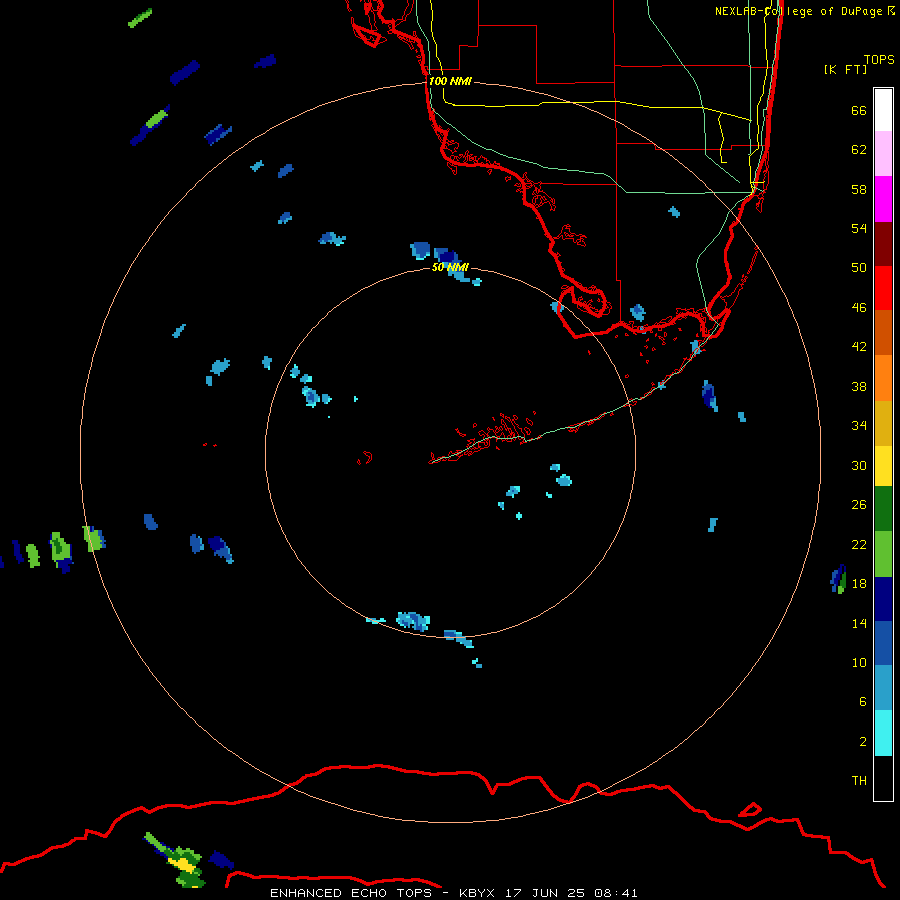Click the 14 legend value
The height and width of the screenshot is (900, 900).
(859, 623)
